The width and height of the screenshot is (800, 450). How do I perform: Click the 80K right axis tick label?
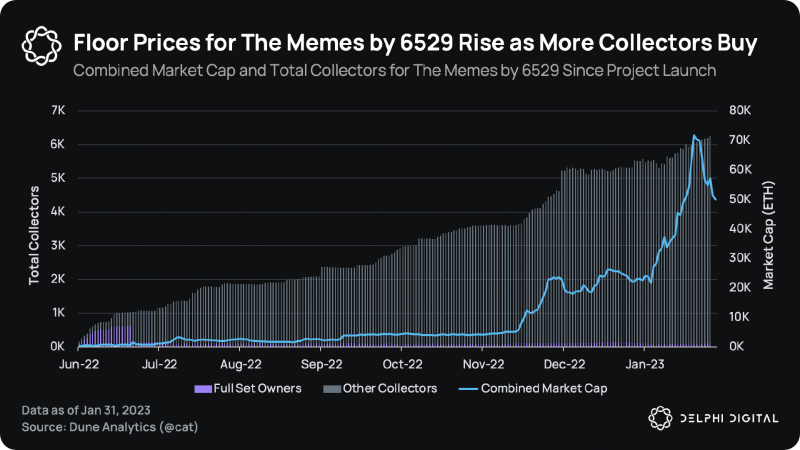(x=740, y=110)
